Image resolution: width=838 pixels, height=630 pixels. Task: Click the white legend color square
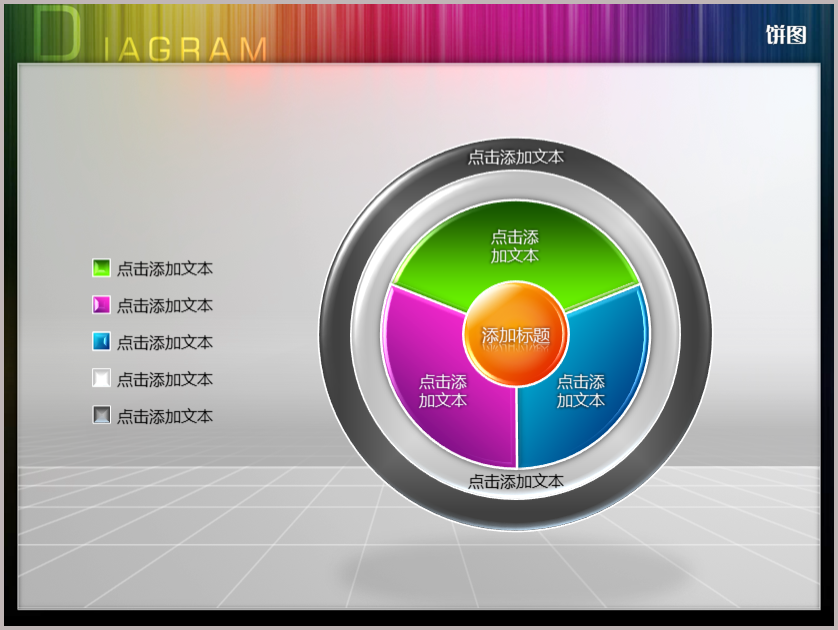[102, 378]
